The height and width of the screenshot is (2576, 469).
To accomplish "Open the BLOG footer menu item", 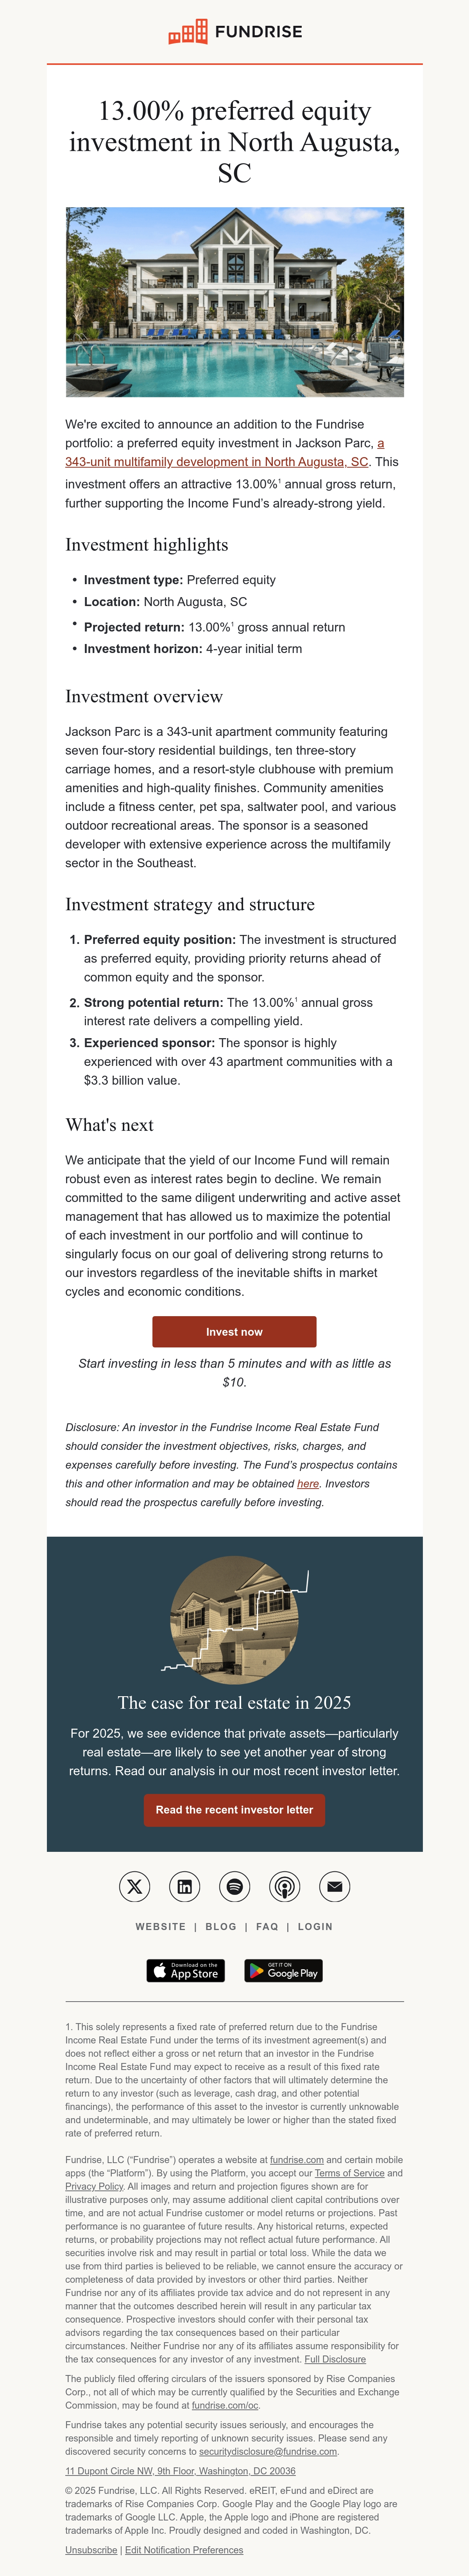I will pos(221,1927).
